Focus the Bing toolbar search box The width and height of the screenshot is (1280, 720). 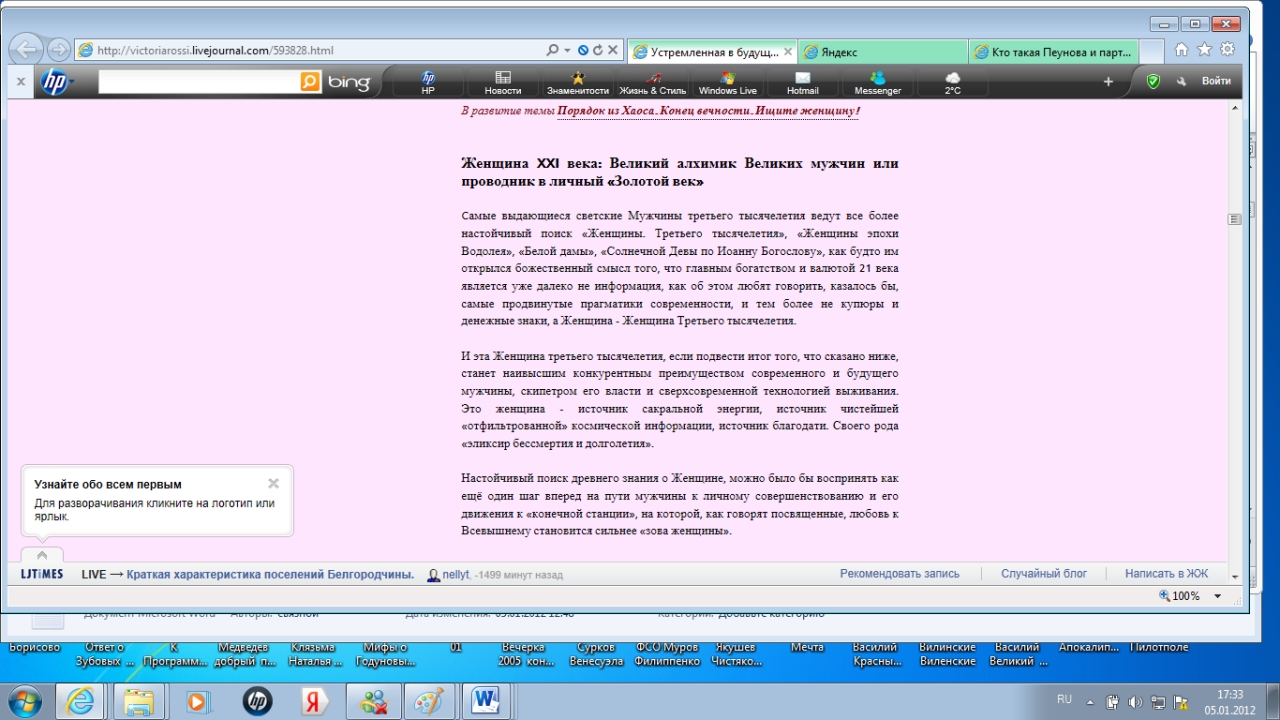tap(199, 81)
